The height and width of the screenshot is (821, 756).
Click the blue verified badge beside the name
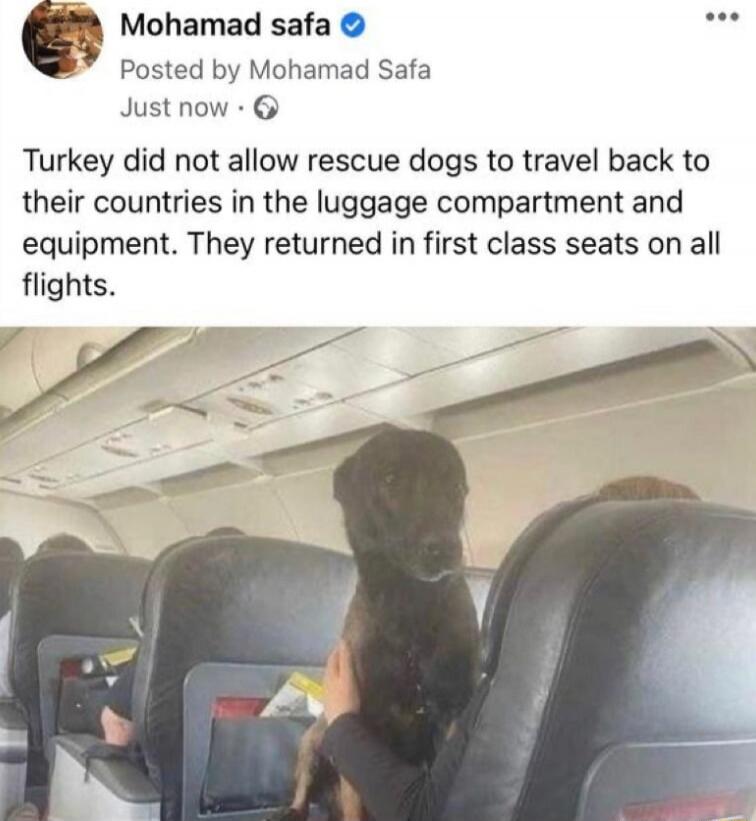[x=353, y=26]
